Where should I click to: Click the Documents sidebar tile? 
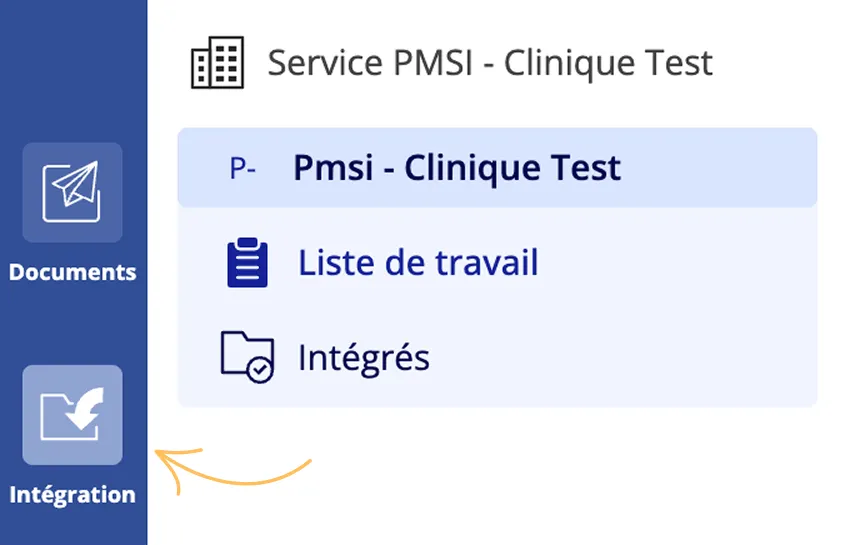(72, 192)
